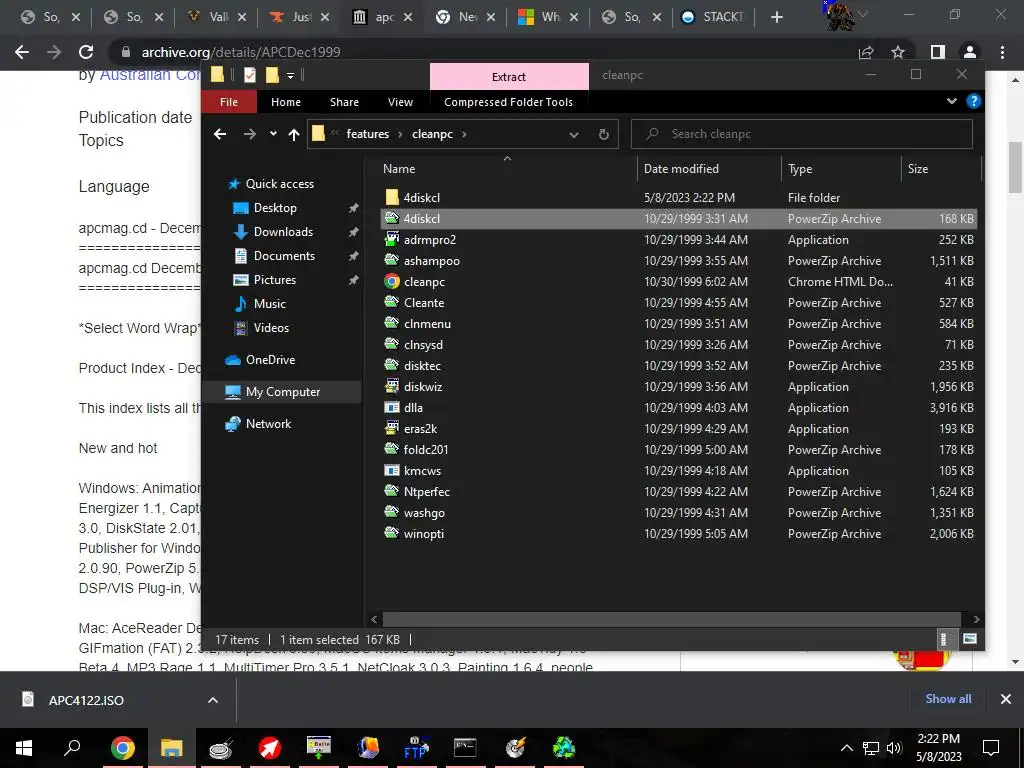The image size is (1024, 768).
Task: Expand the cleanpc breadcrumb chevron
Action: tap(464, 134)
